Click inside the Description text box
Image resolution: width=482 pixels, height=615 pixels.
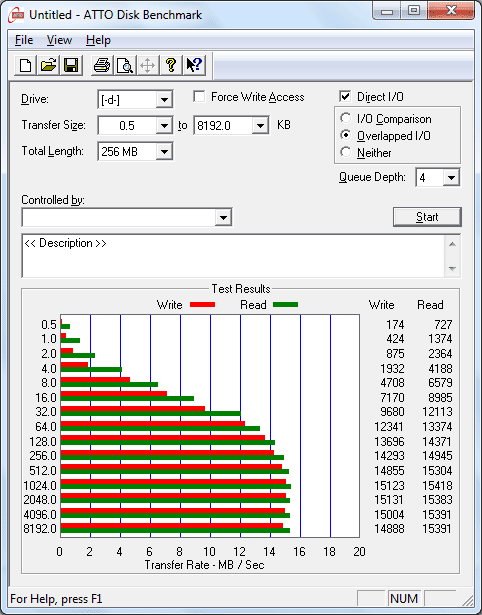pos(233,256)
